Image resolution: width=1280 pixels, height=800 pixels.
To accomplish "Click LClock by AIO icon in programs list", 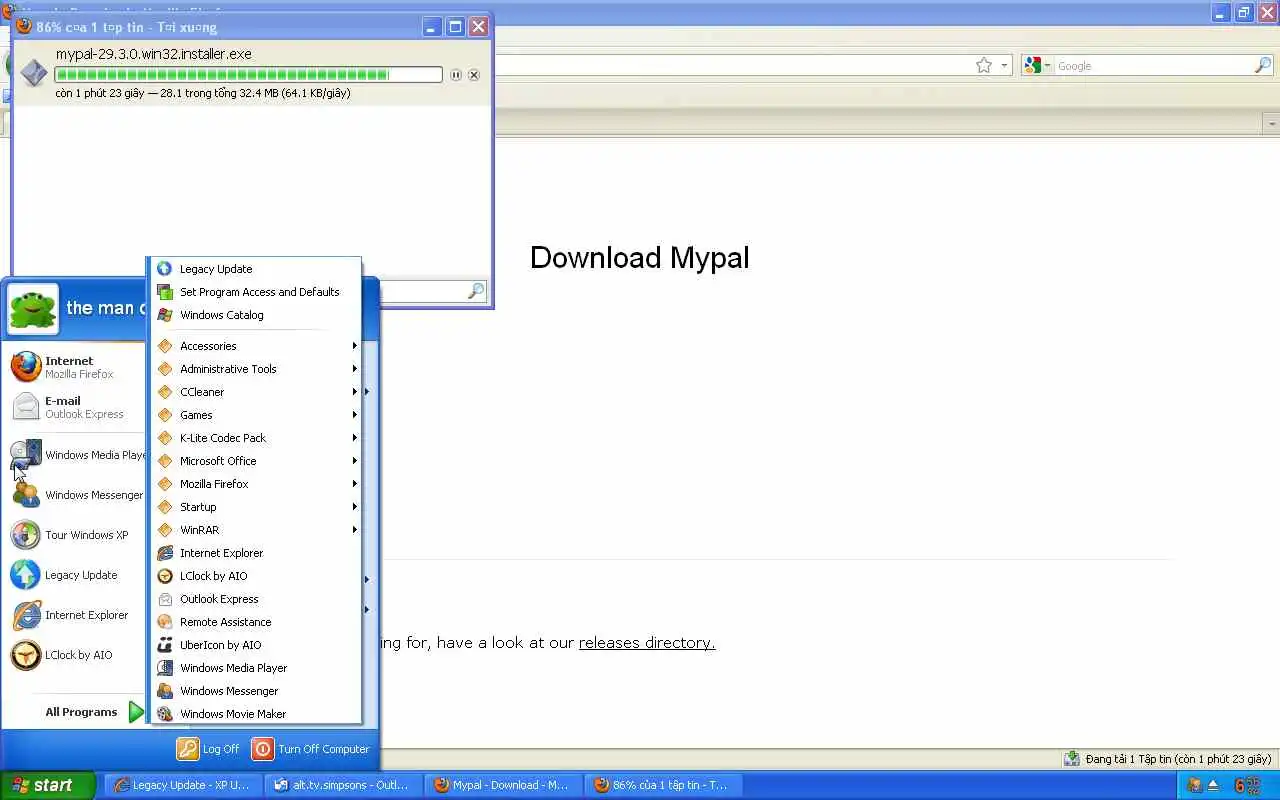I will (165, 576).
